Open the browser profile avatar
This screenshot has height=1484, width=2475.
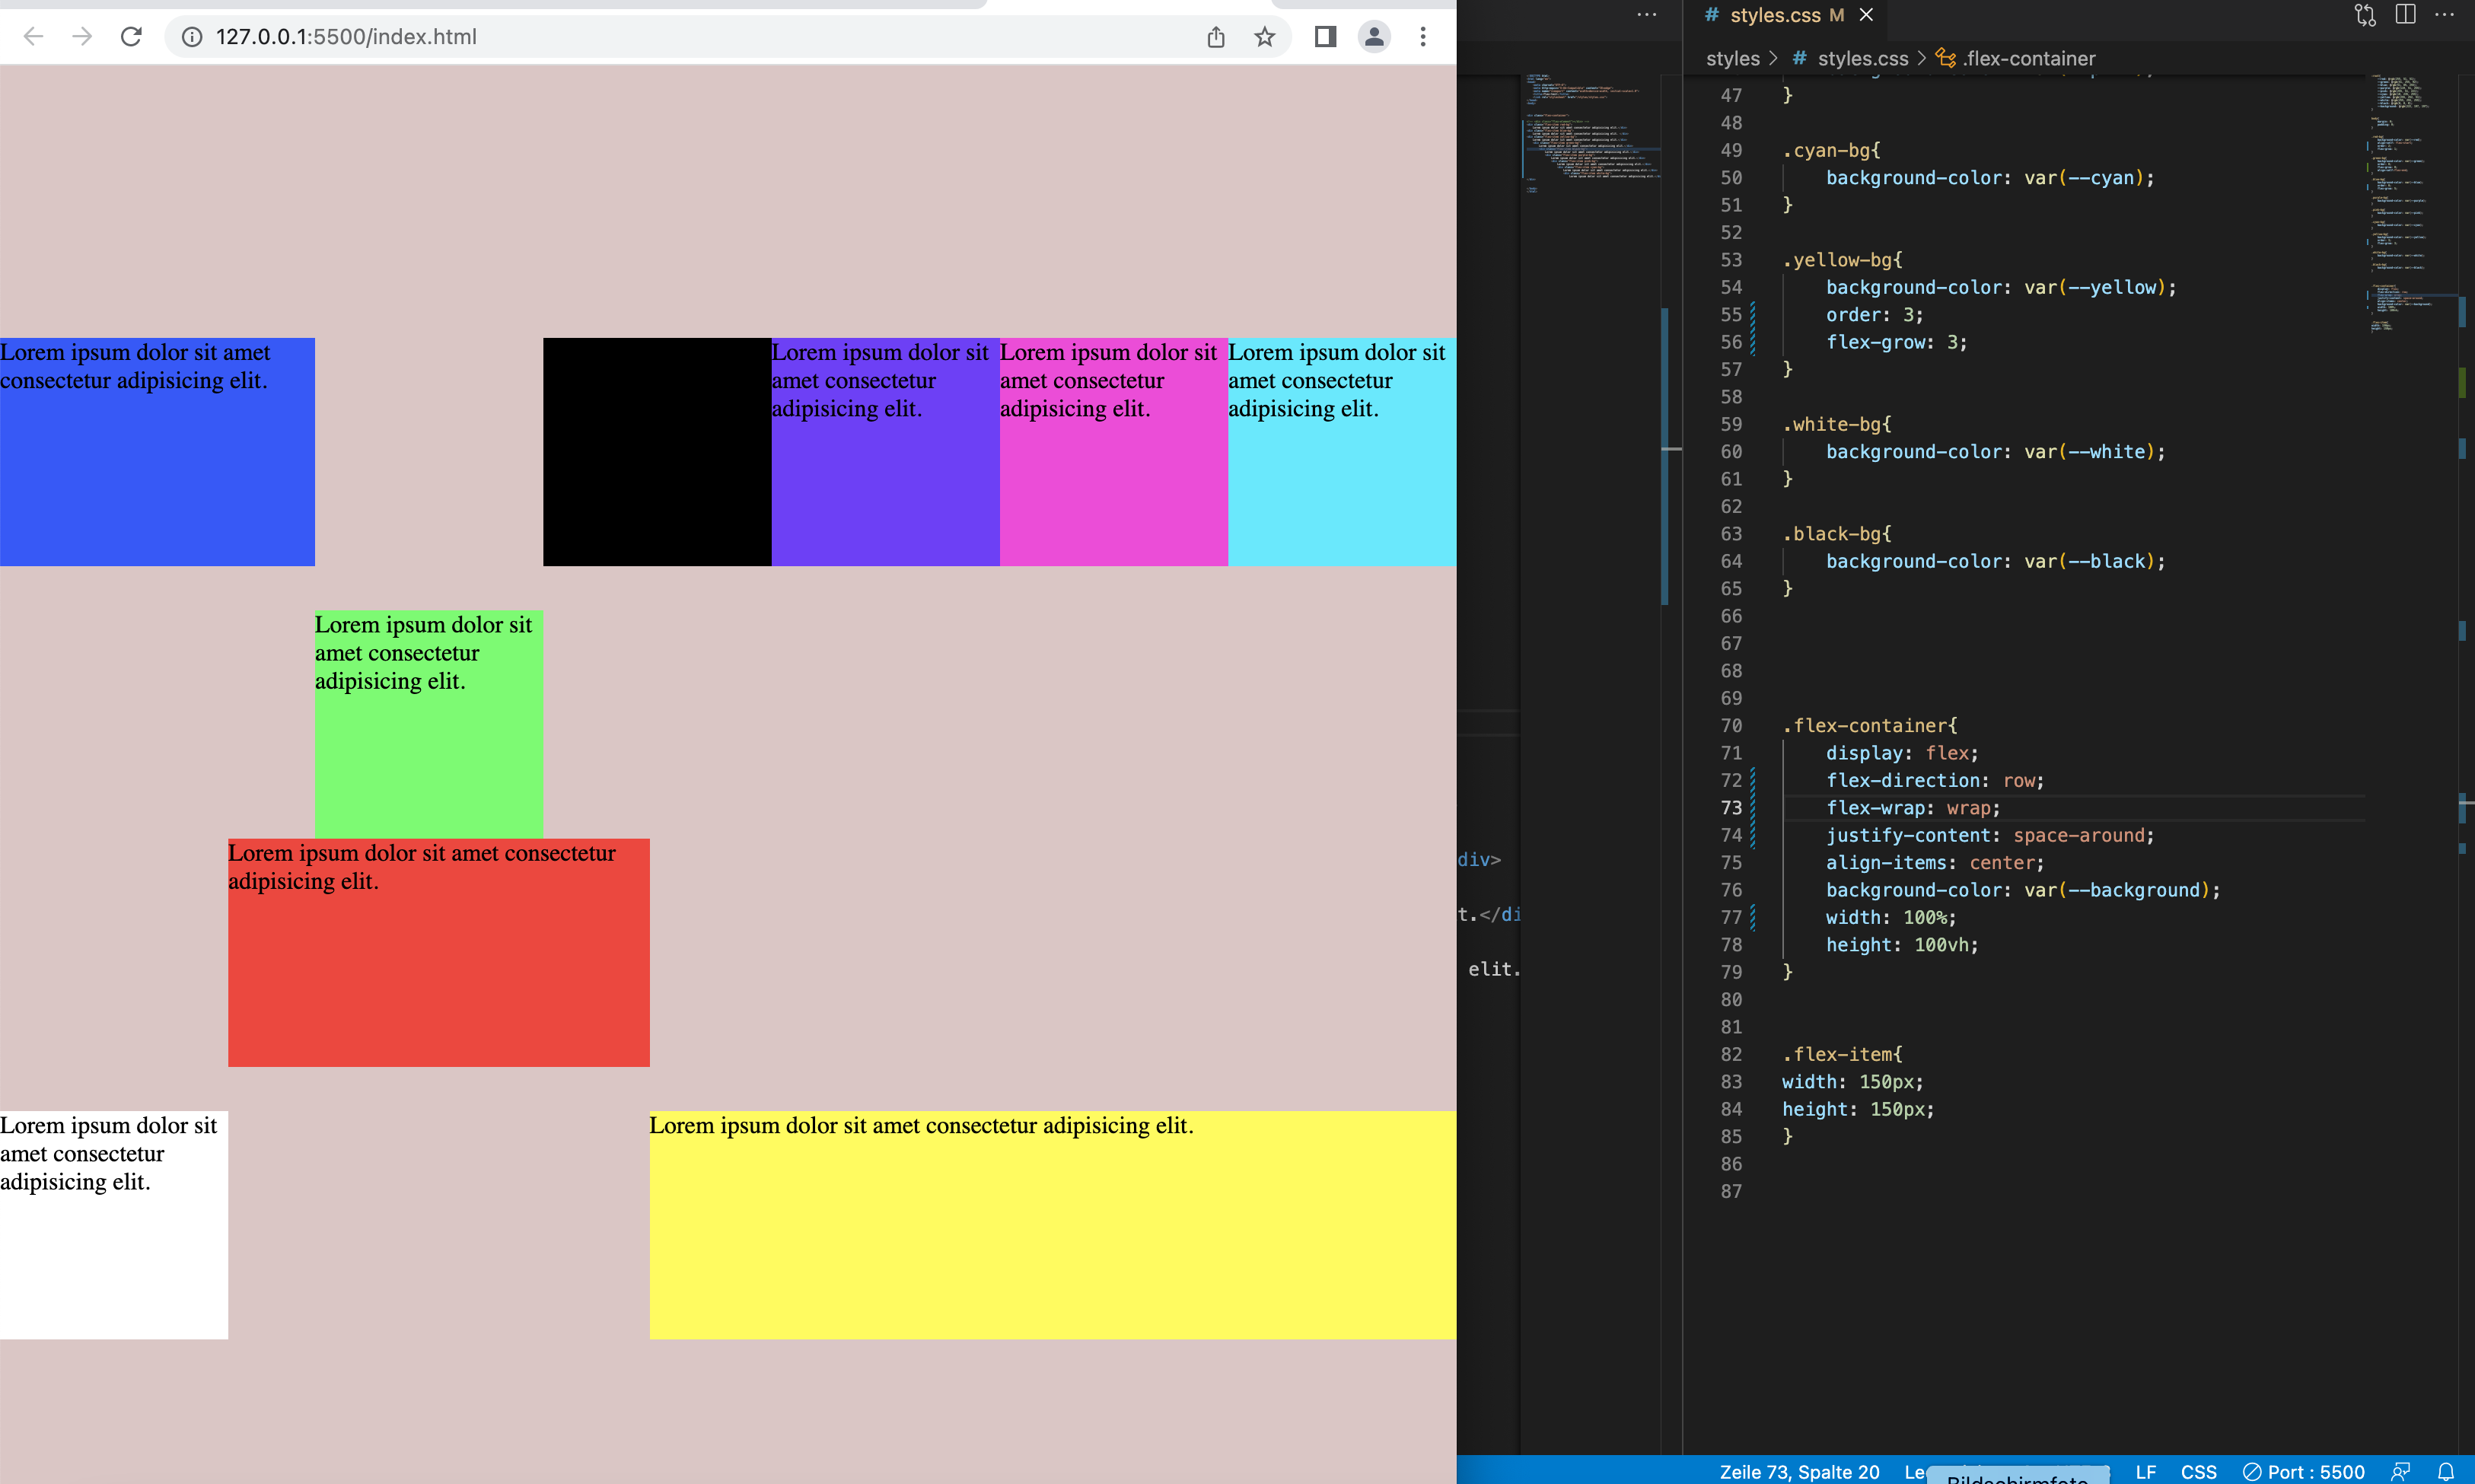point(1374,37)
